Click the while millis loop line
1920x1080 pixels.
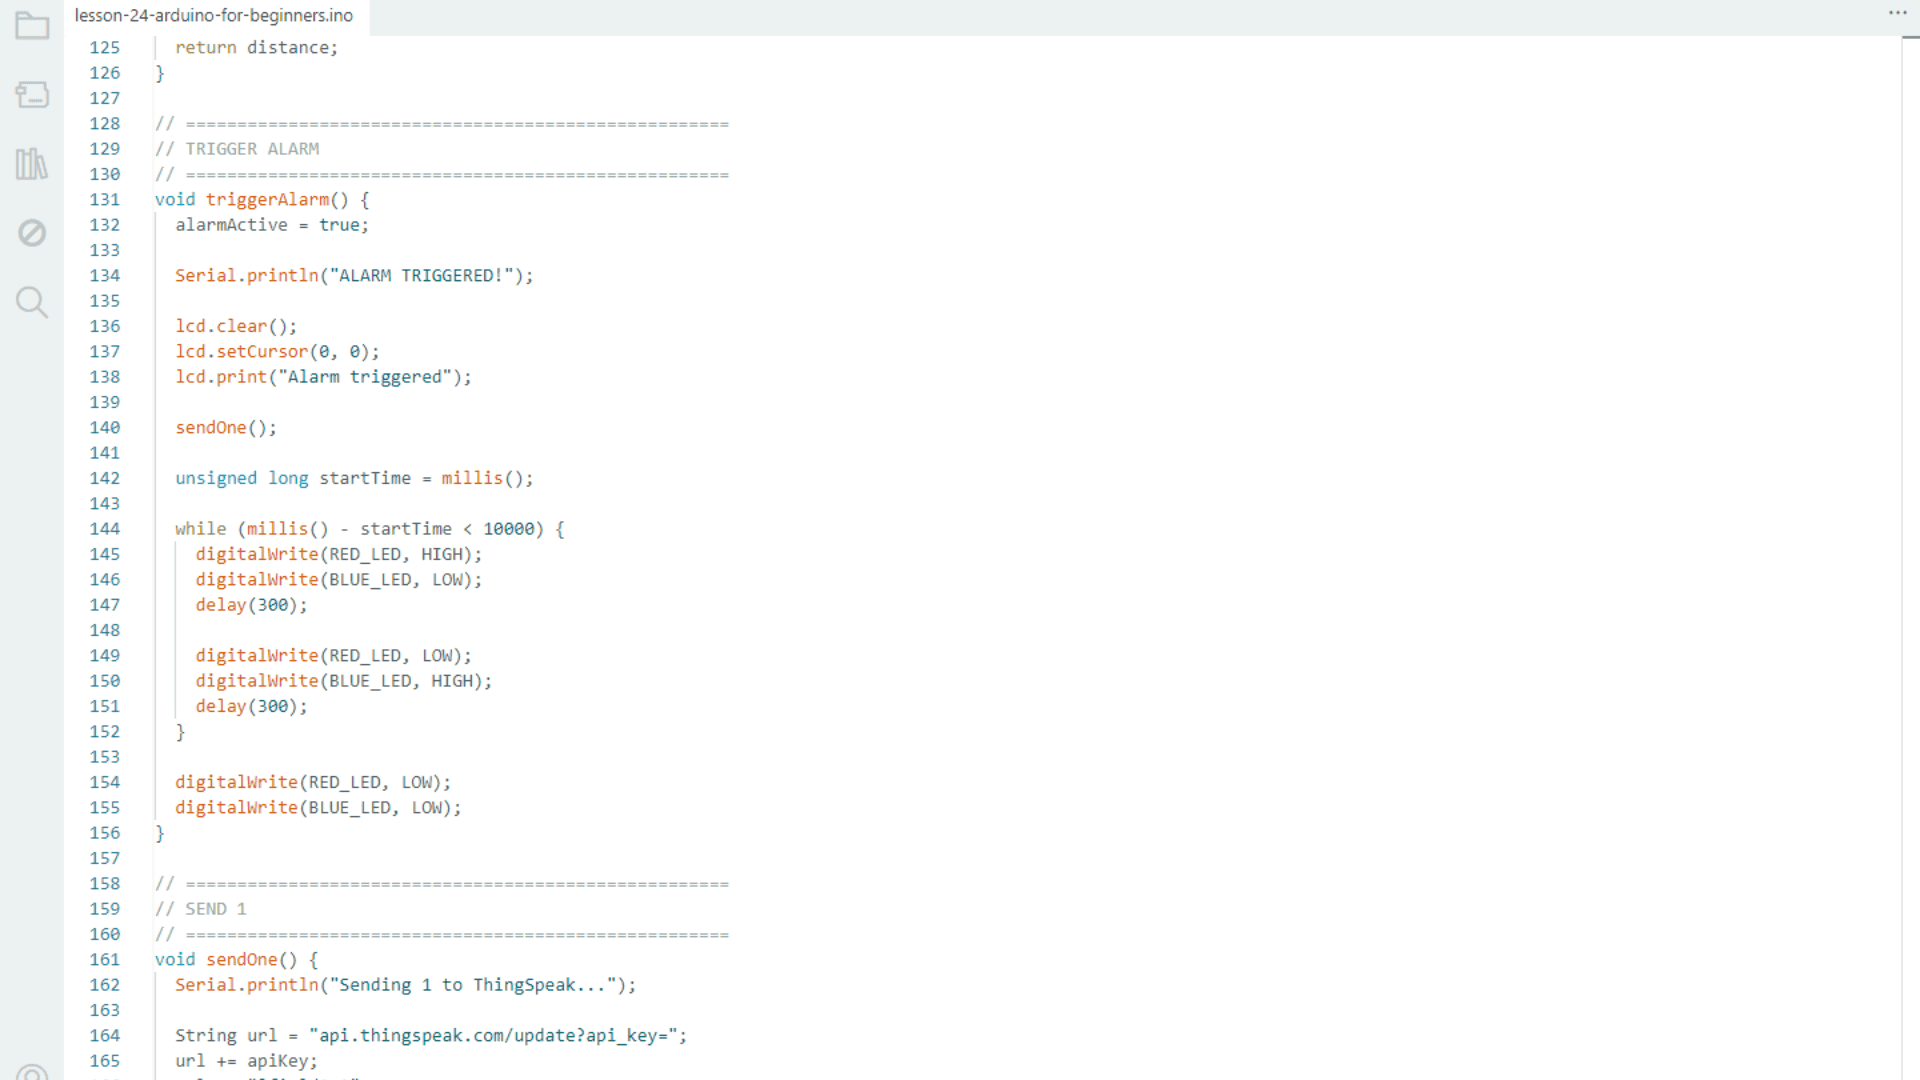click(x=370, y=529)
